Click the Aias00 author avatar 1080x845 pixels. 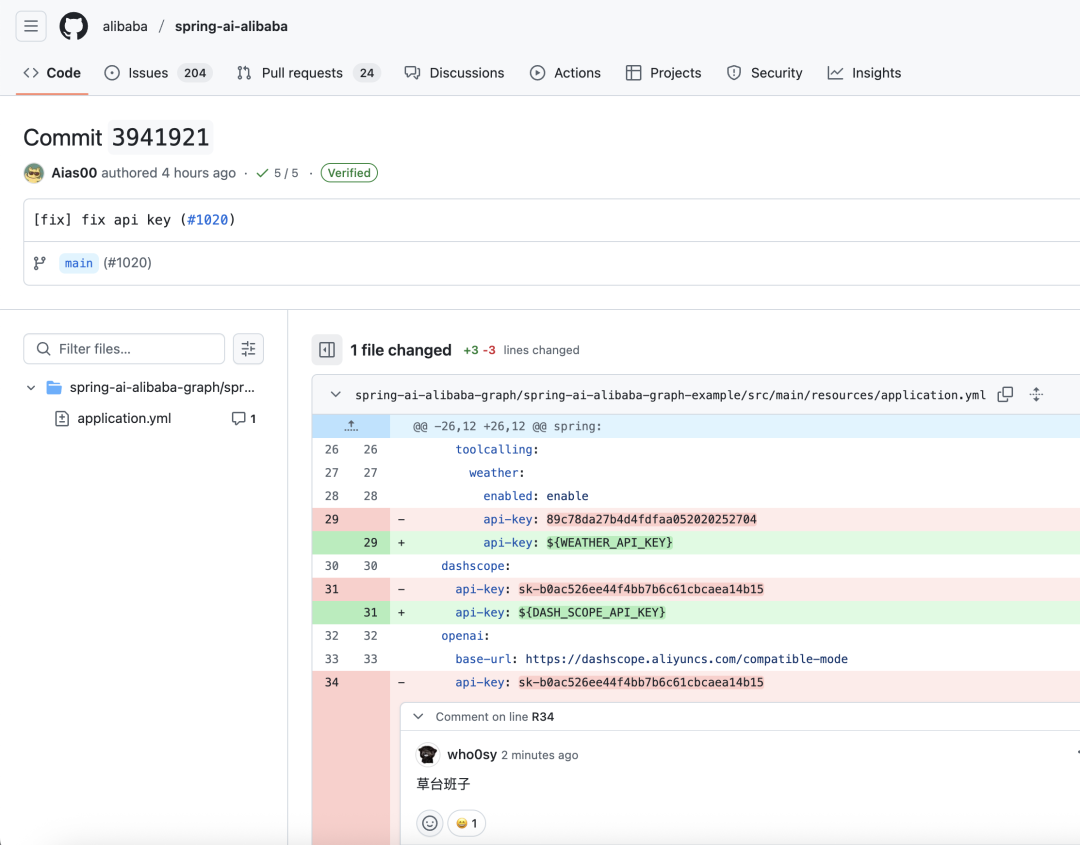tap(34, 173)
